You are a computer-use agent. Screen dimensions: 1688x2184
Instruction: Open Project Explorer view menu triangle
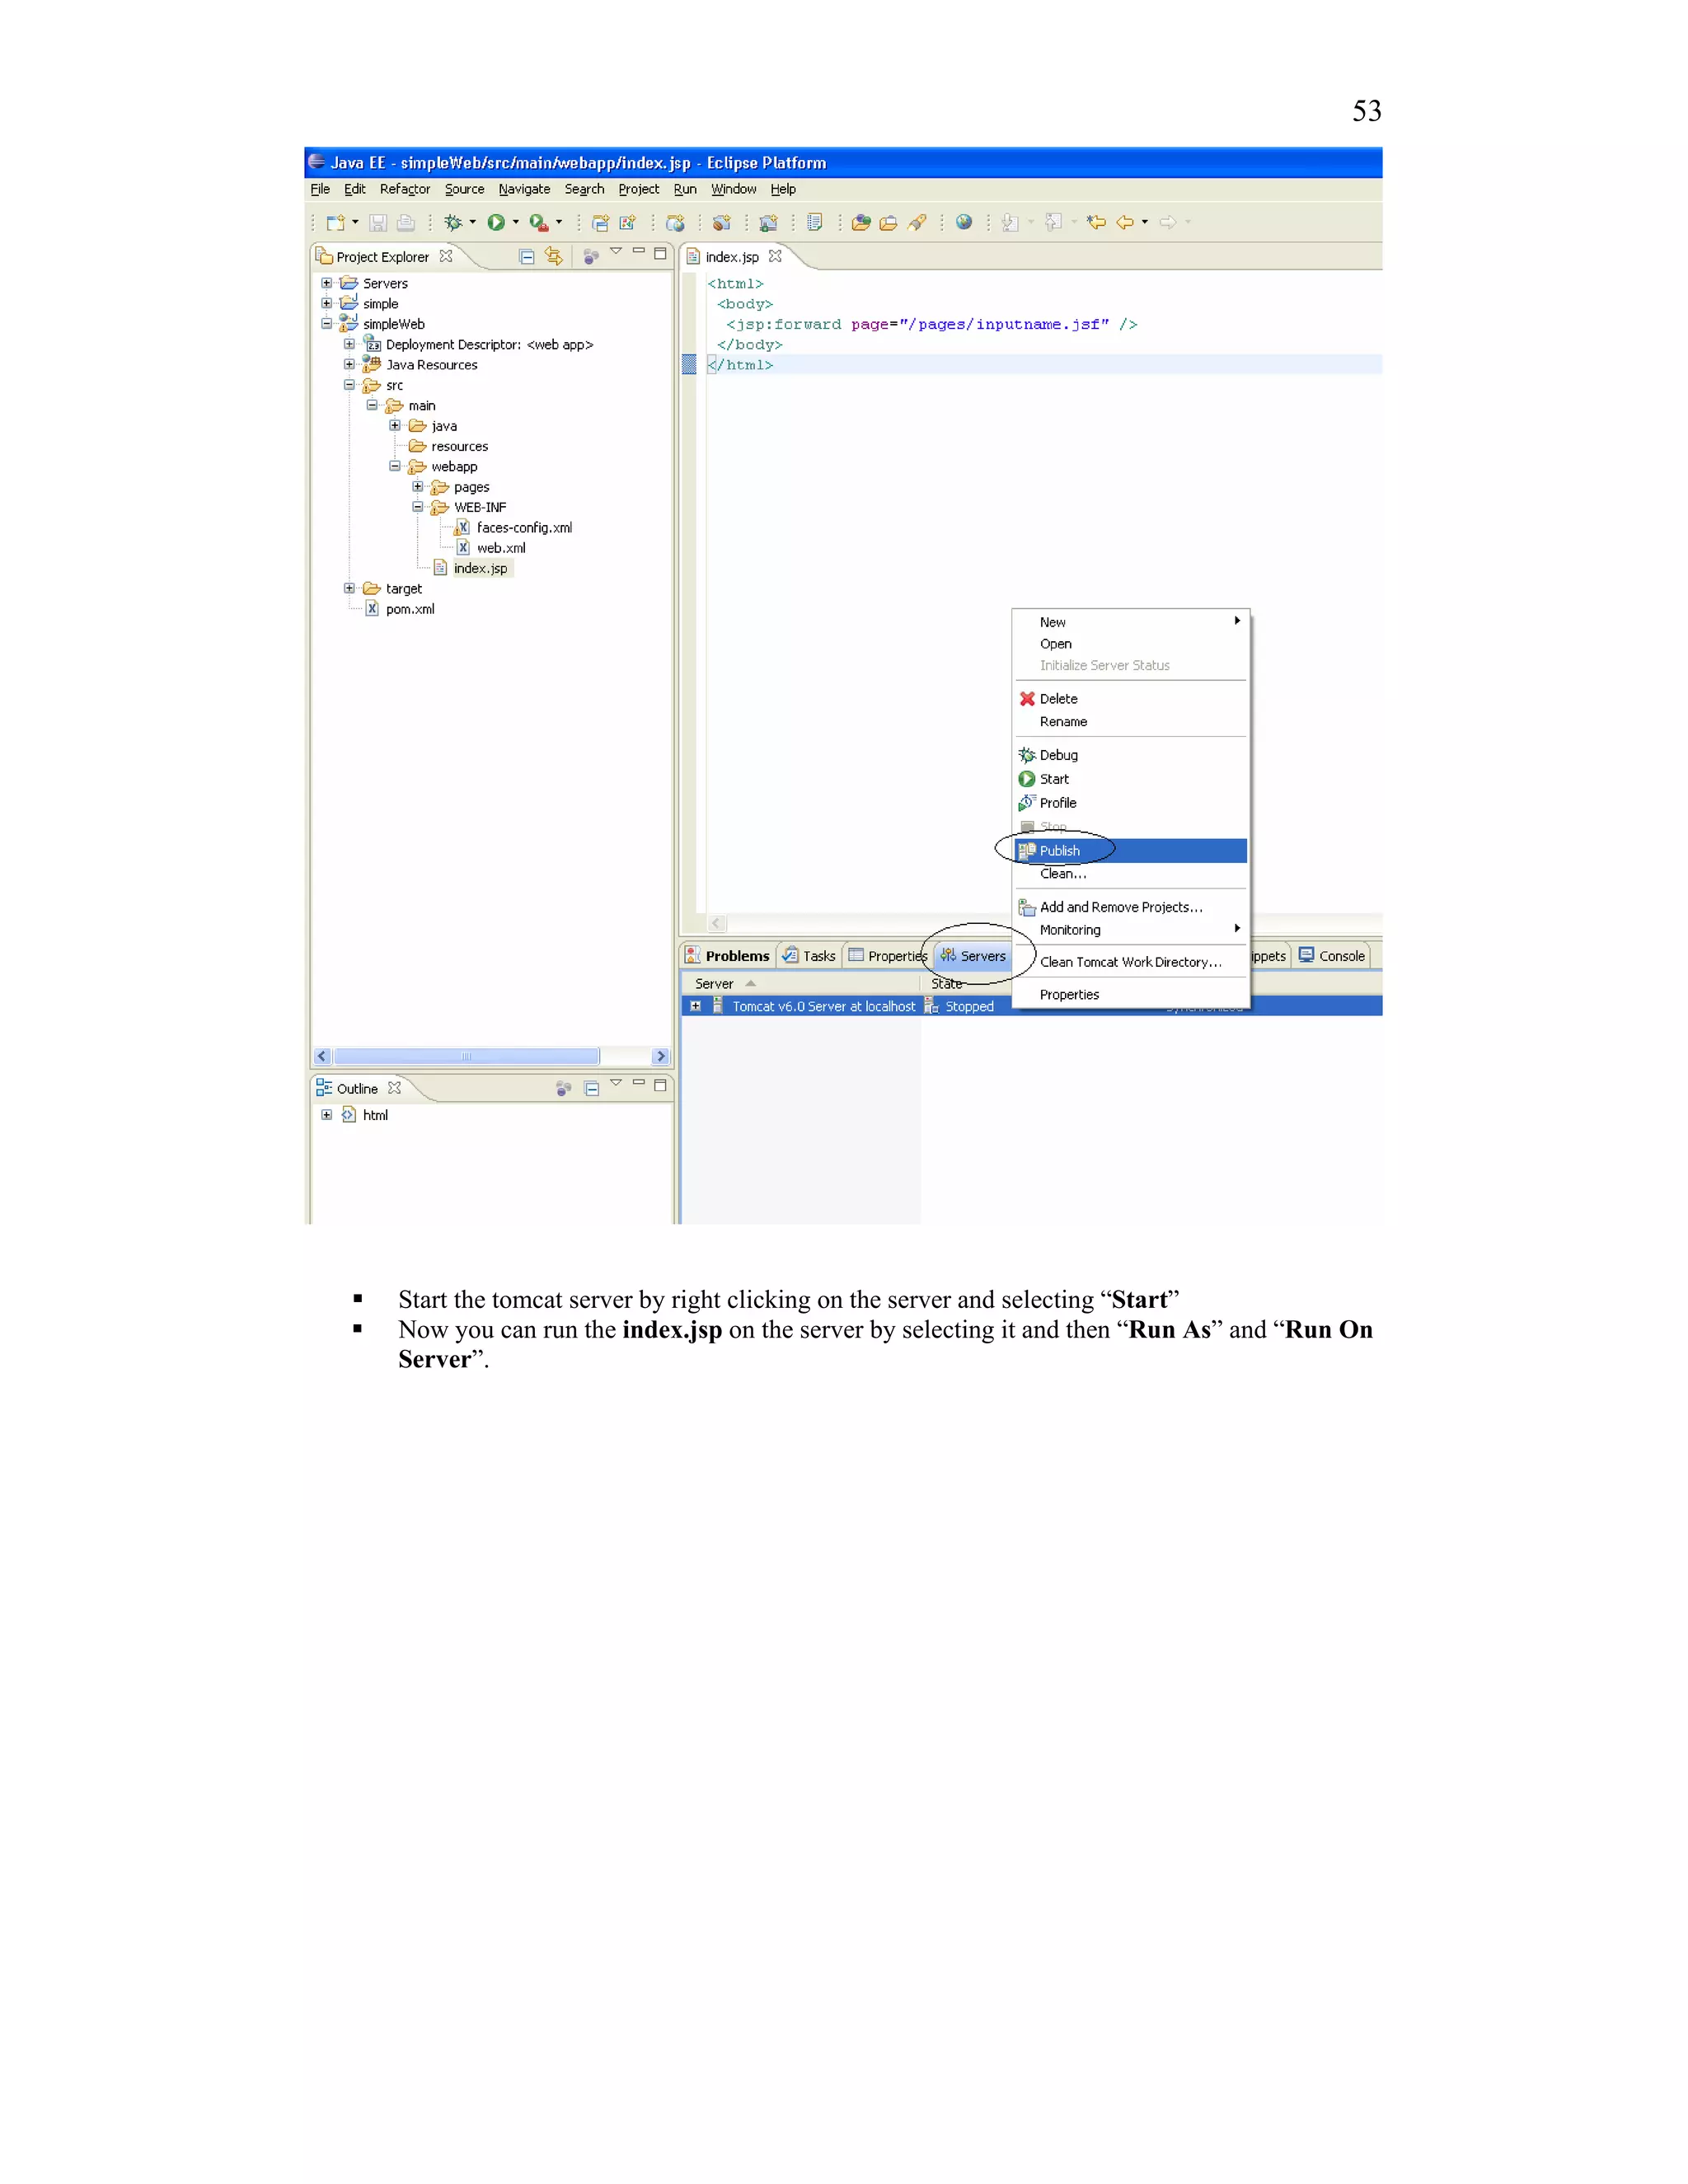pyautogui.click(x=616, y=252)
